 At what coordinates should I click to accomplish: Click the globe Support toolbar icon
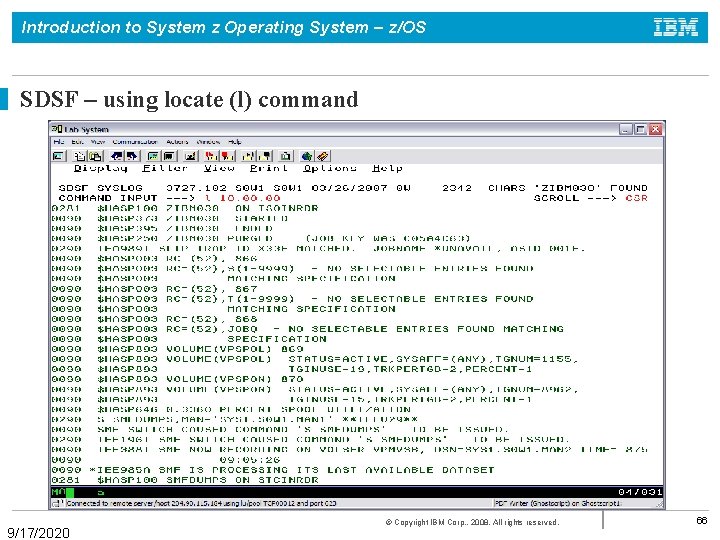[x=307, y=156]
